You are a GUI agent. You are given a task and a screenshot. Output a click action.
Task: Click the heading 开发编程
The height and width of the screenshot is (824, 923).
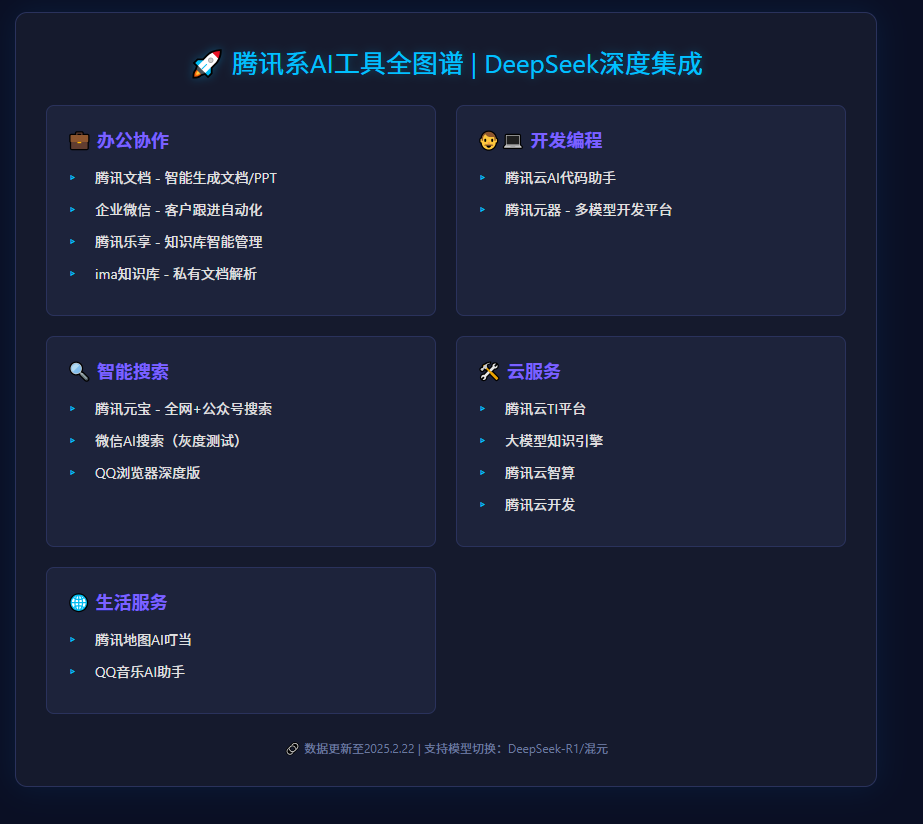point(566,141)
